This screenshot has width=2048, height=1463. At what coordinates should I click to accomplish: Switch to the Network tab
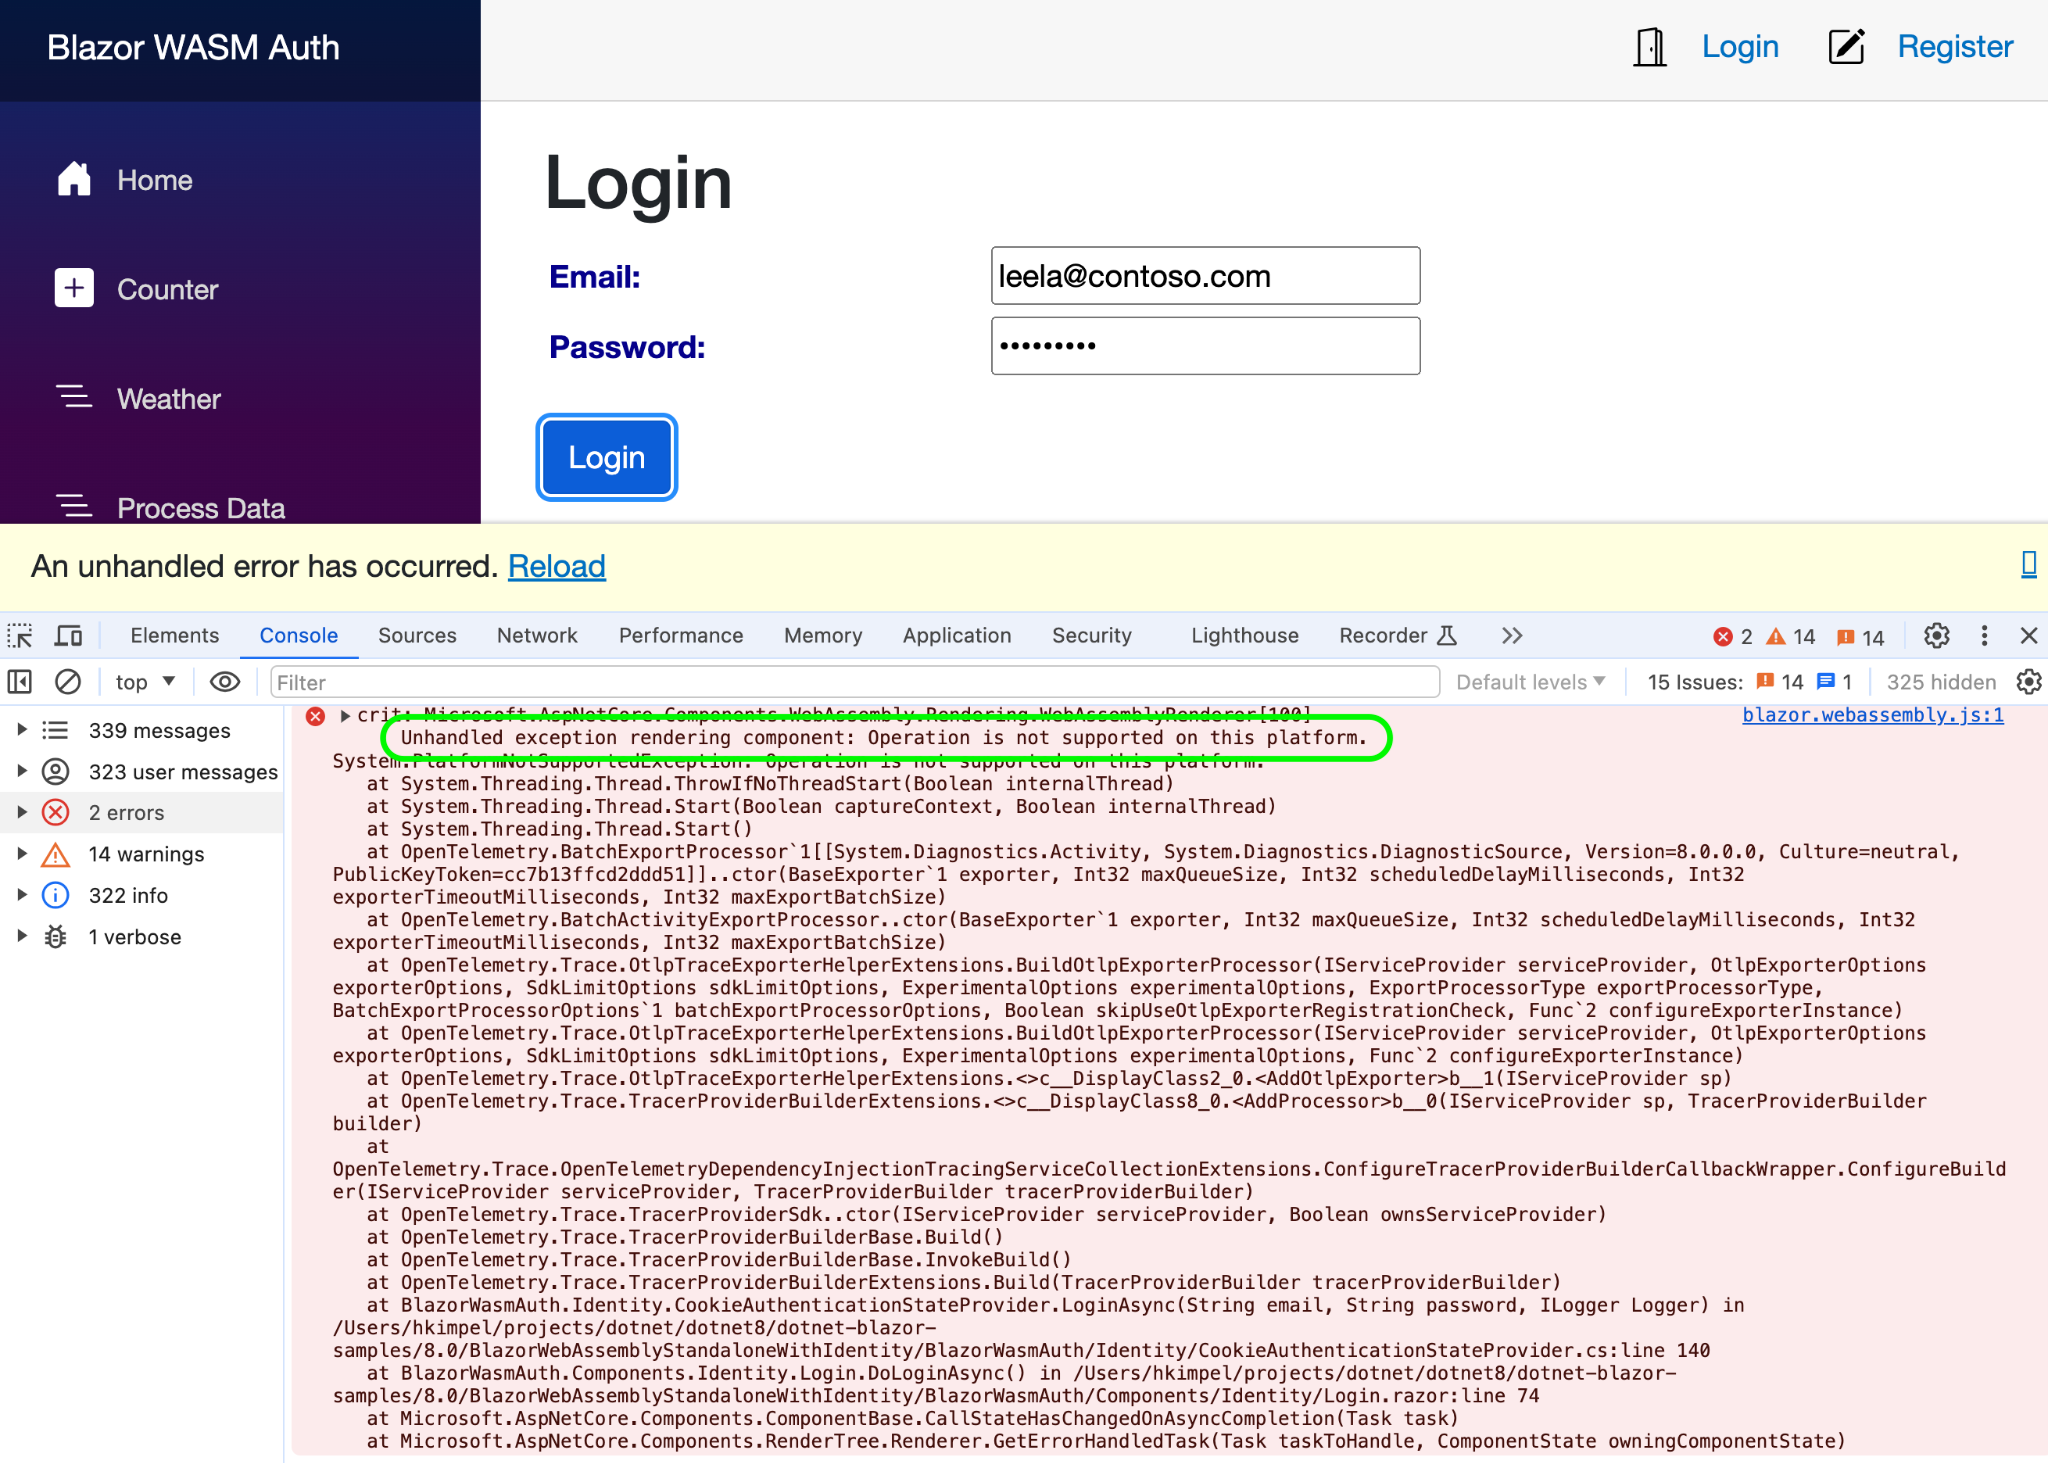coord(537,636)
